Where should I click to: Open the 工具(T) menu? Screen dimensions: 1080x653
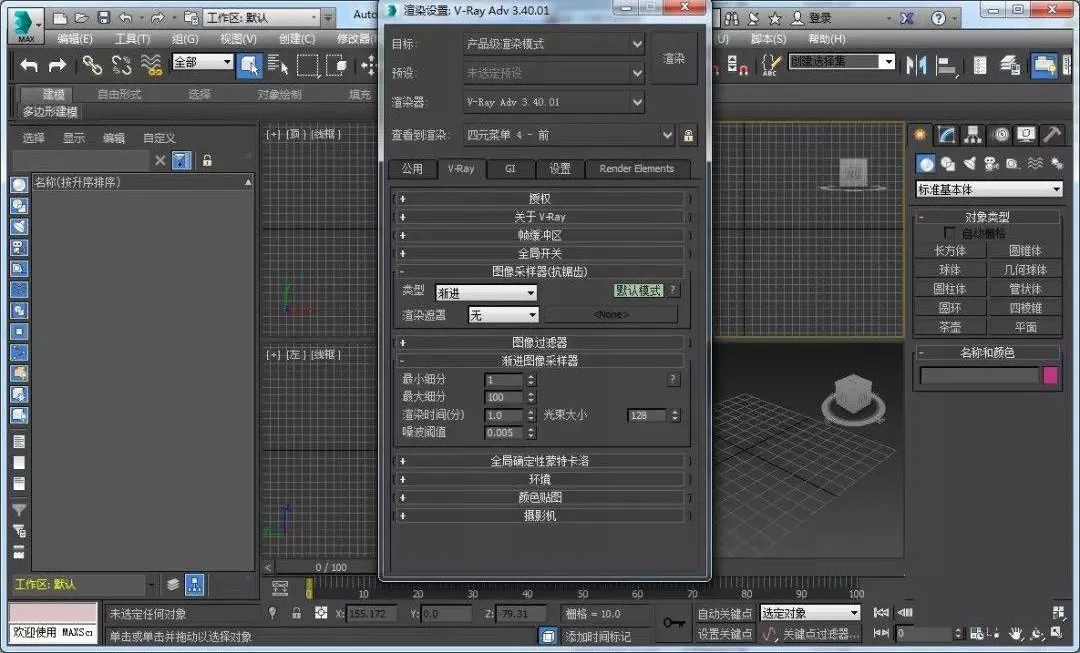click(x=132, y=39)
